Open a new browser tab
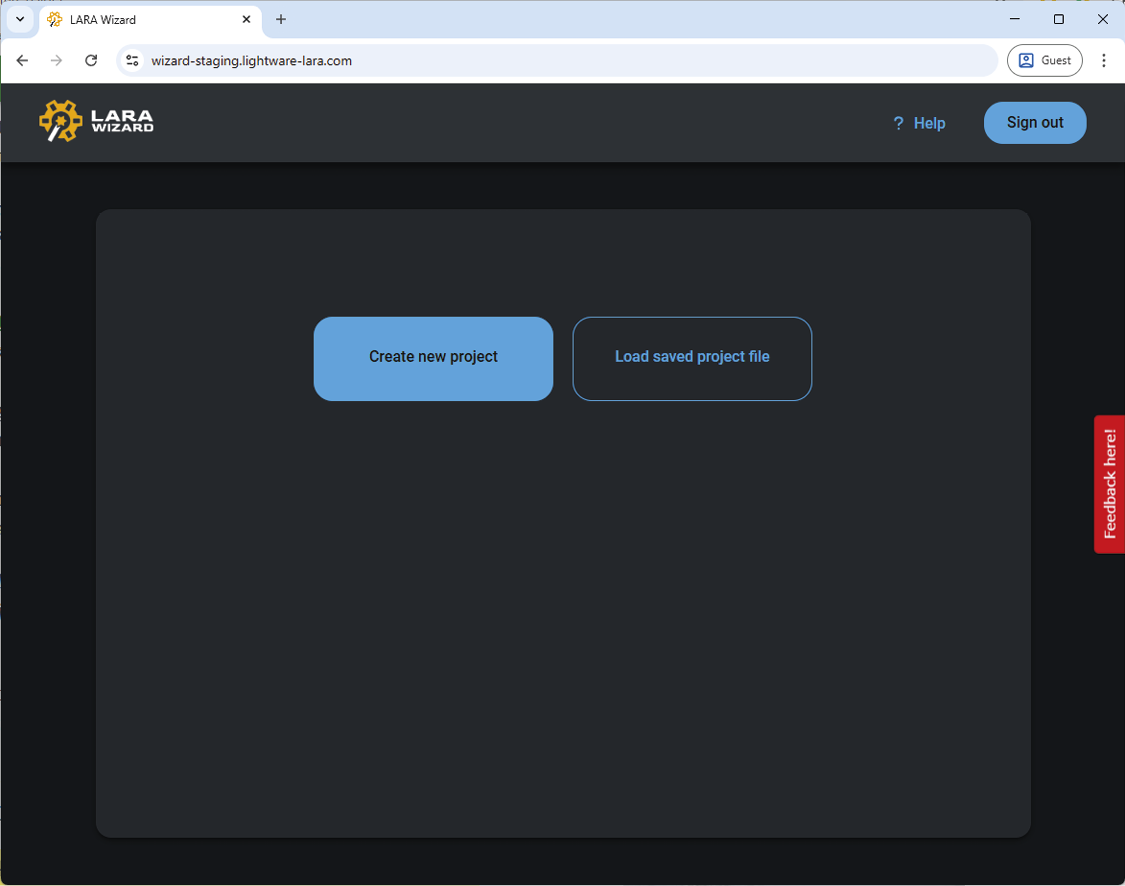1125x886 pixels. [x=281, y=19]
